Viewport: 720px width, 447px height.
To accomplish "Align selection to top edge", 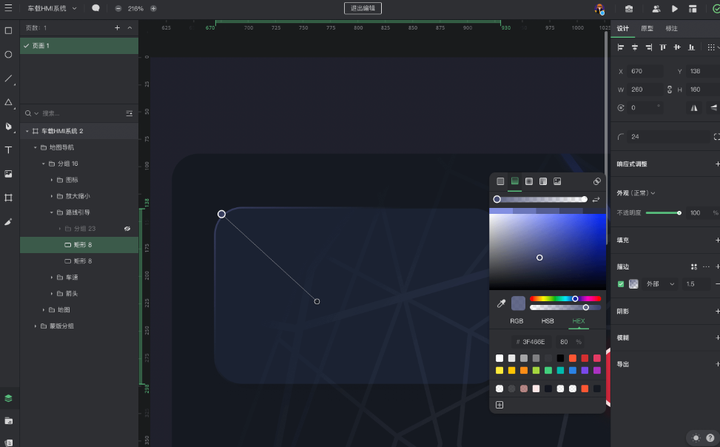I will (663, 47).
